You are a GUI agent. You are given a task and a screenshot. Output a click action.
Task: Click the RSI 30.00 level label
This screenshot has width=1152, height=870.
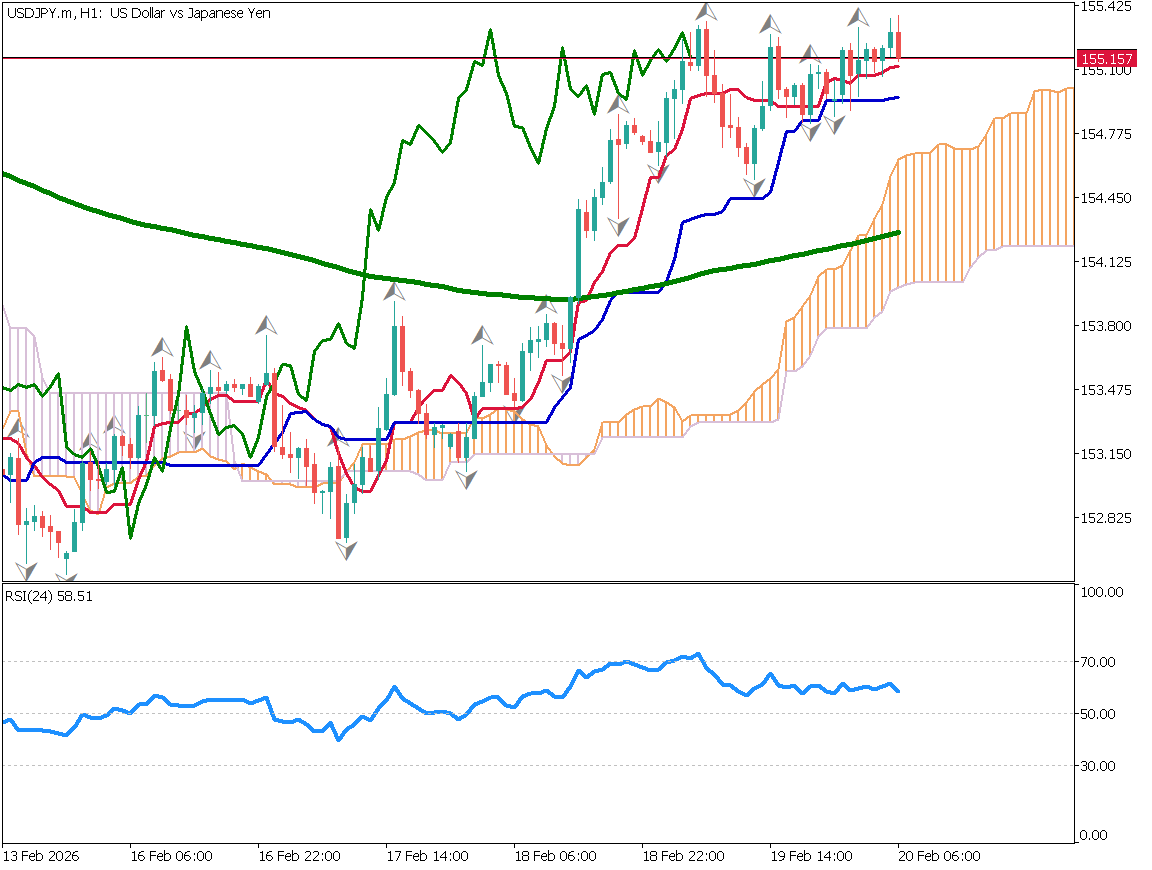coord(1098,766)
